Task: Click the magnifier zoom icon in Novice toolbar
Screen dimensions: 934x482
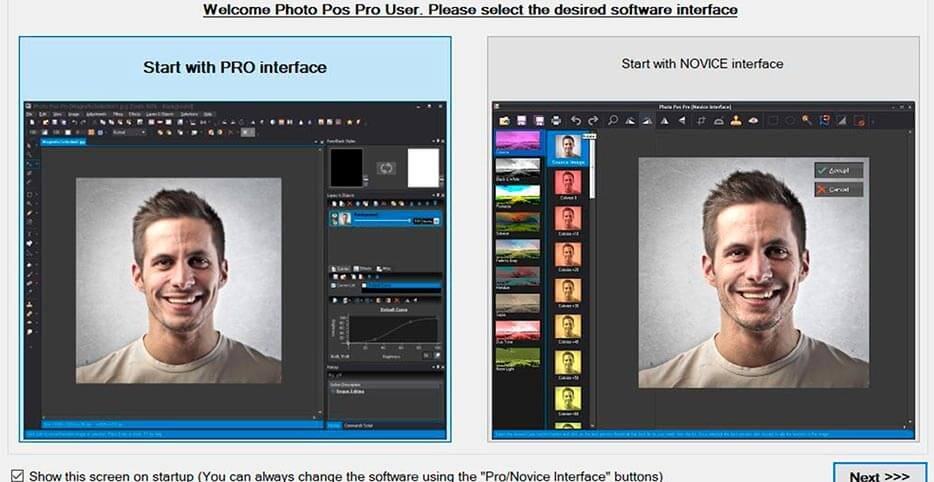Action: click(613, 120)
